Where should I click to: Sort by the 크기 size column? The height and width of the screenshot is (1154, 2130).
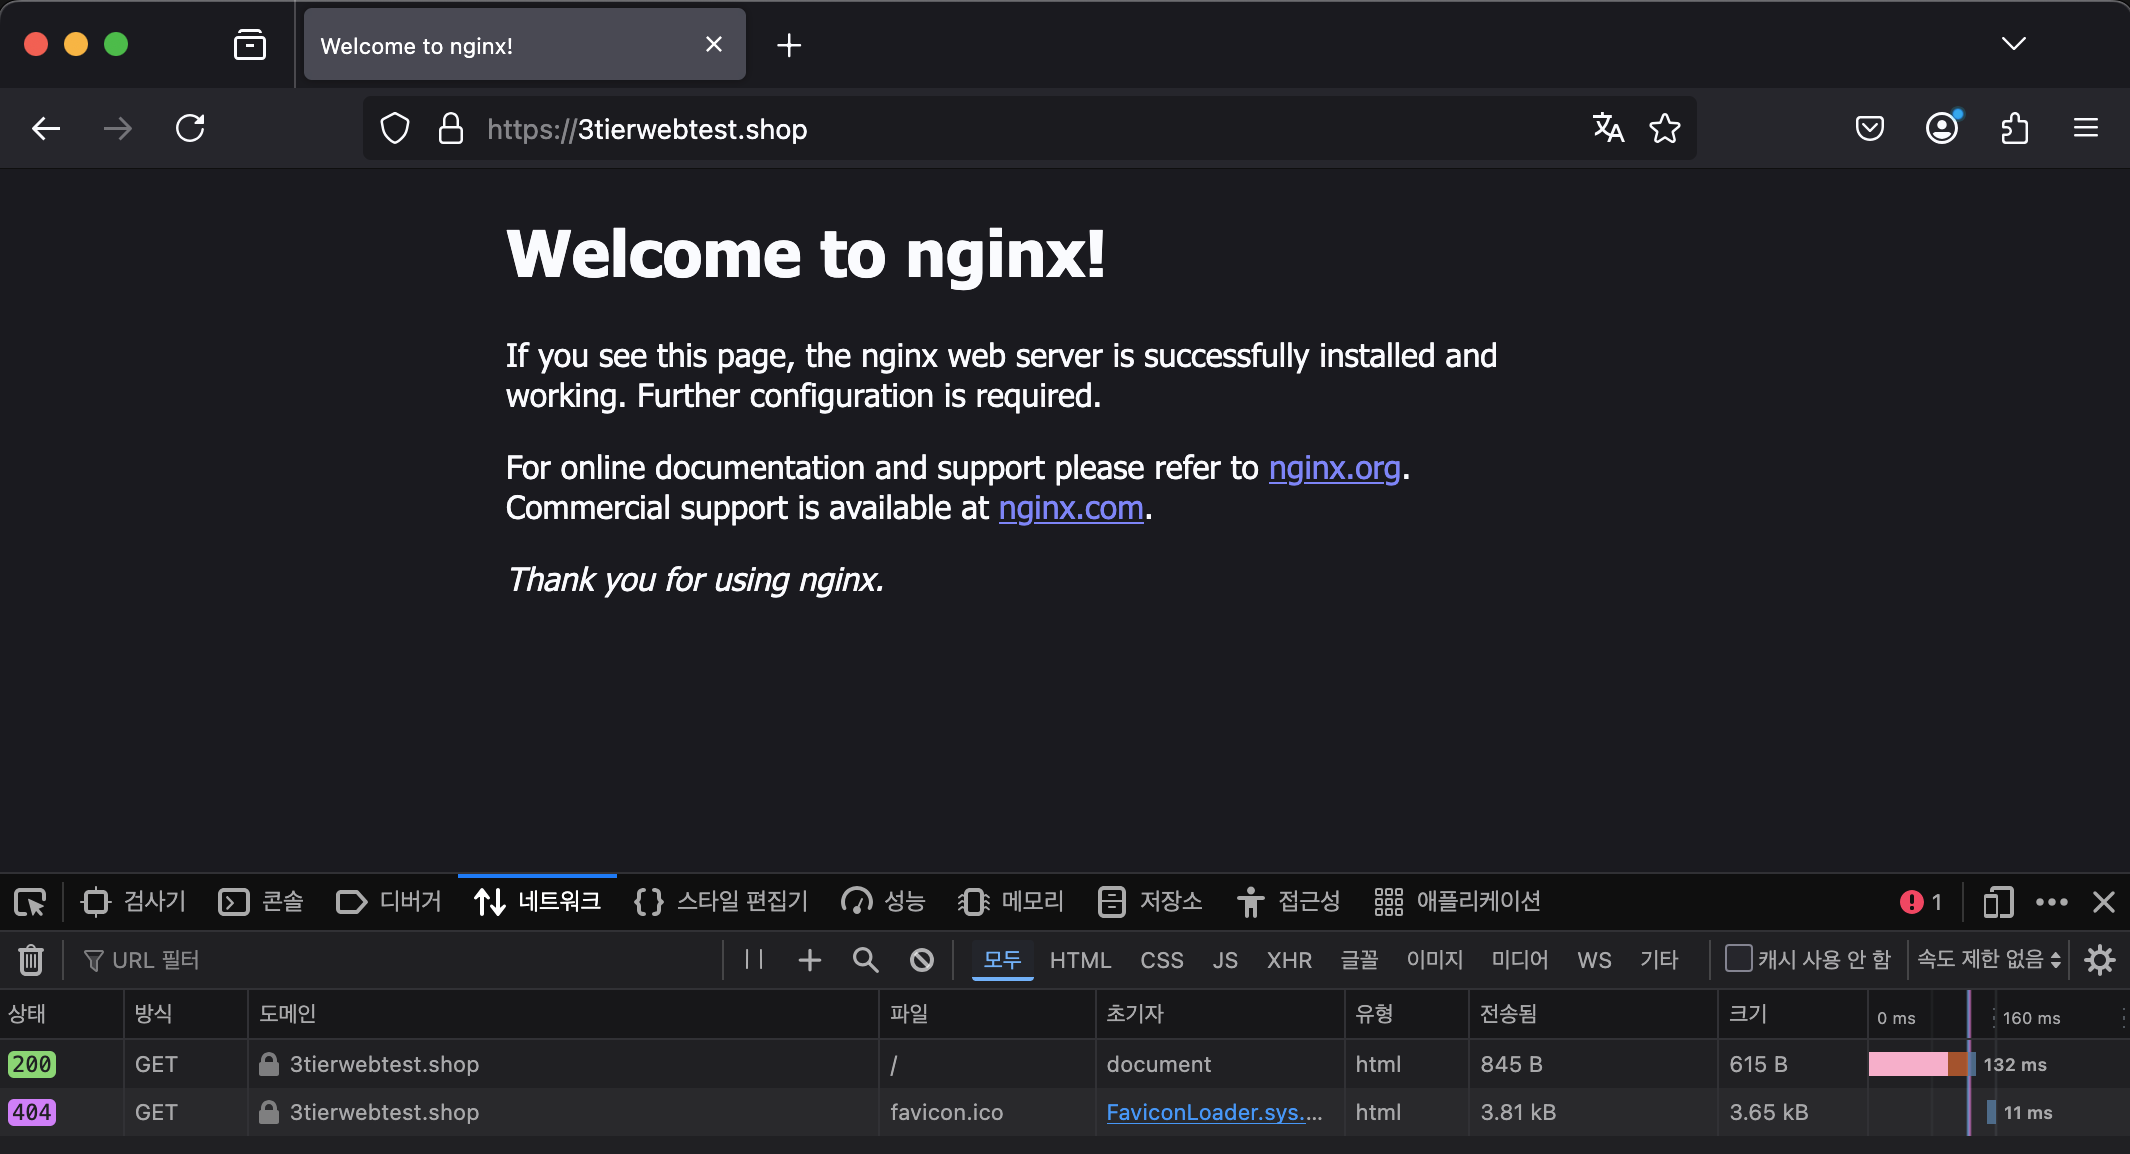click(1792, 1014)
